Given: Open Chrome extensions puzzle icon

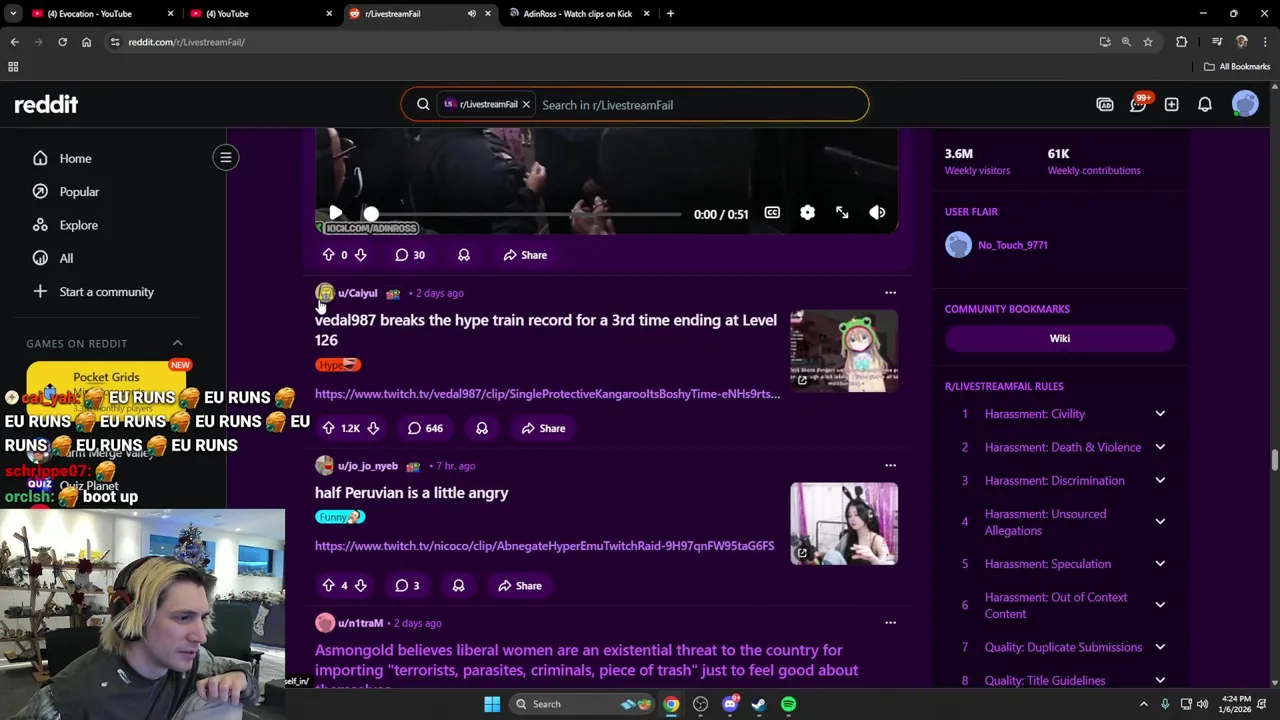Looking at the screenshot, I should [x=1182, y=42].
